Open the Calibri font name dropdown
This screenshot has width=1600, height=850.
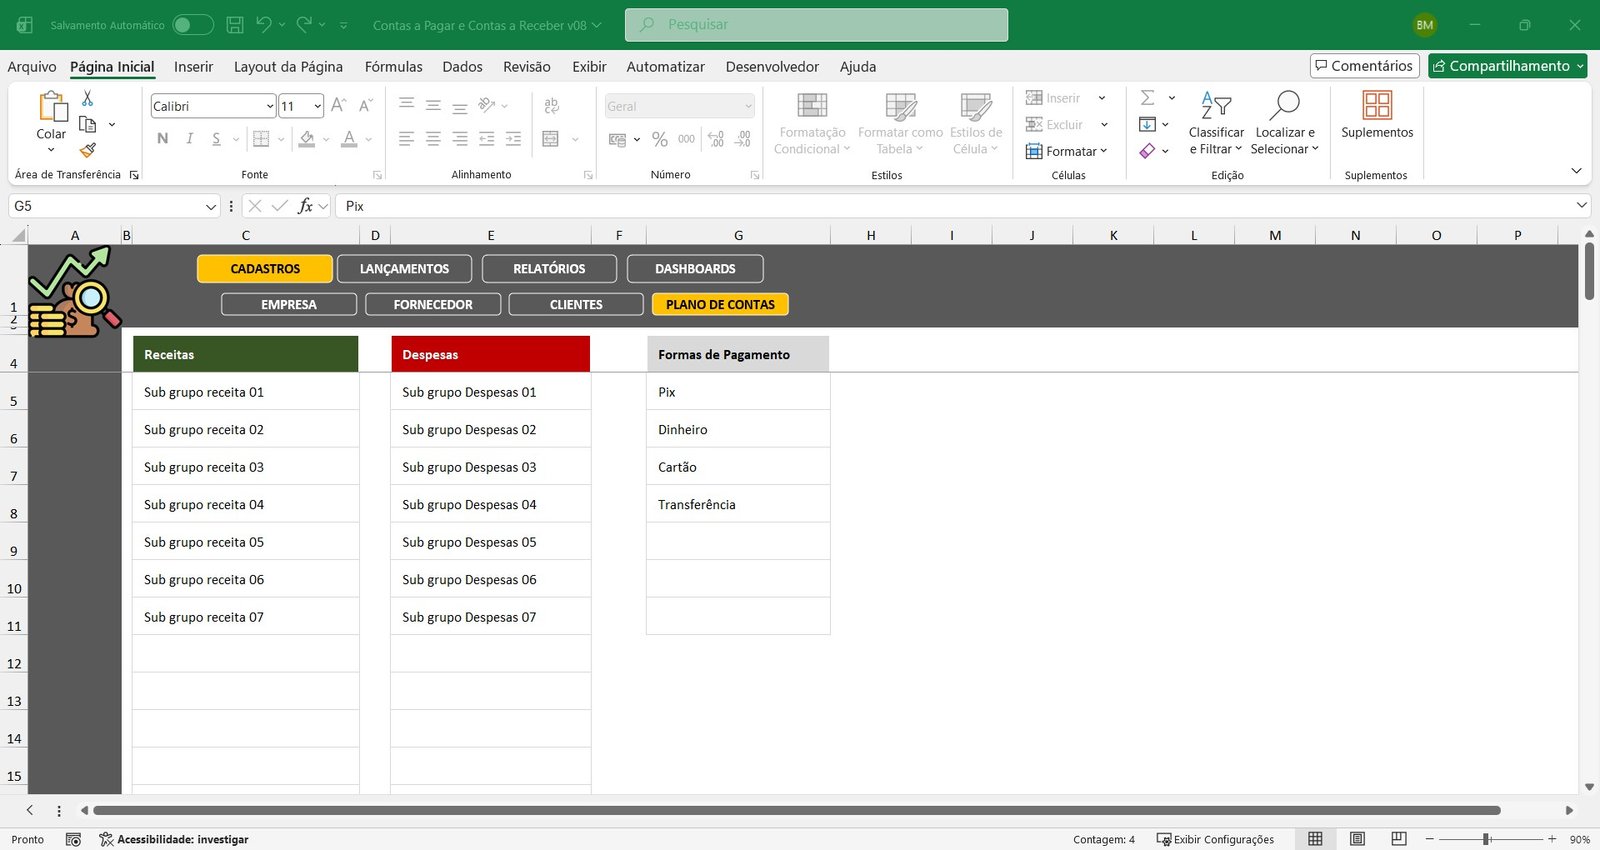click(270, 106)
